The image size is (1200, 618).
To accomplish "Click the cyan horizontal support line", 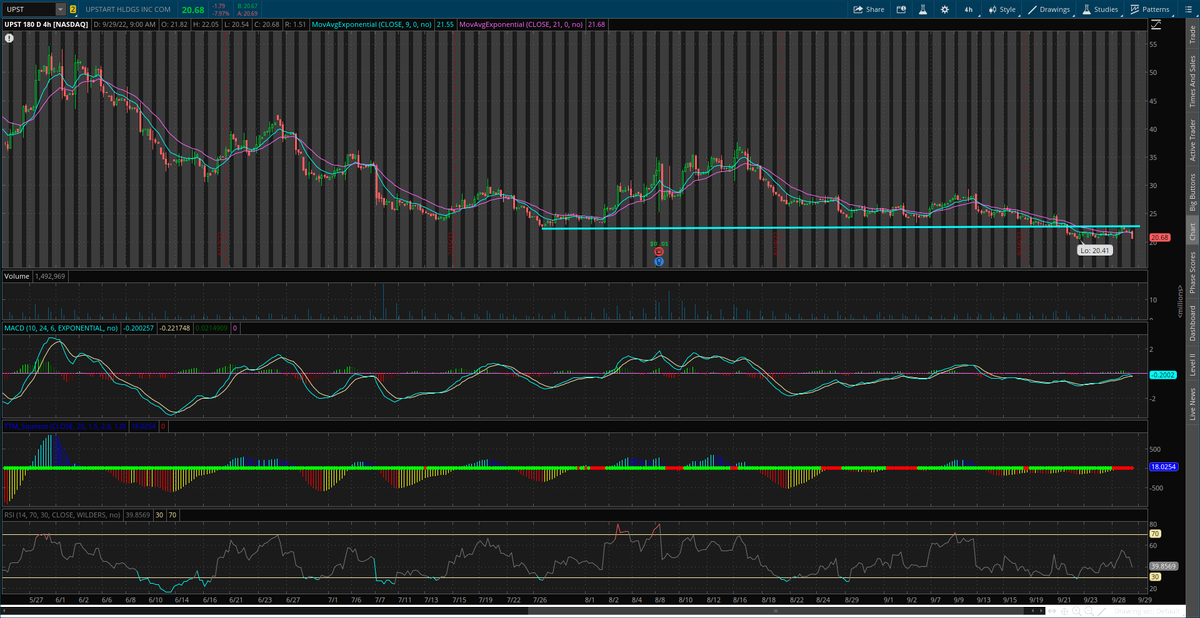I will [x=840, y=228].
